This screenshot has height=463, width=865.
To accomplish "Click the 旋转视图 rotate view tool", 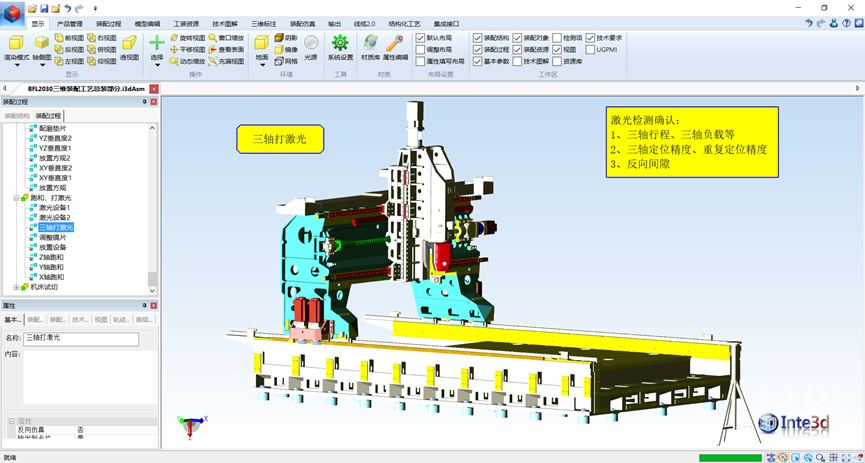I will tap(187, 37).
